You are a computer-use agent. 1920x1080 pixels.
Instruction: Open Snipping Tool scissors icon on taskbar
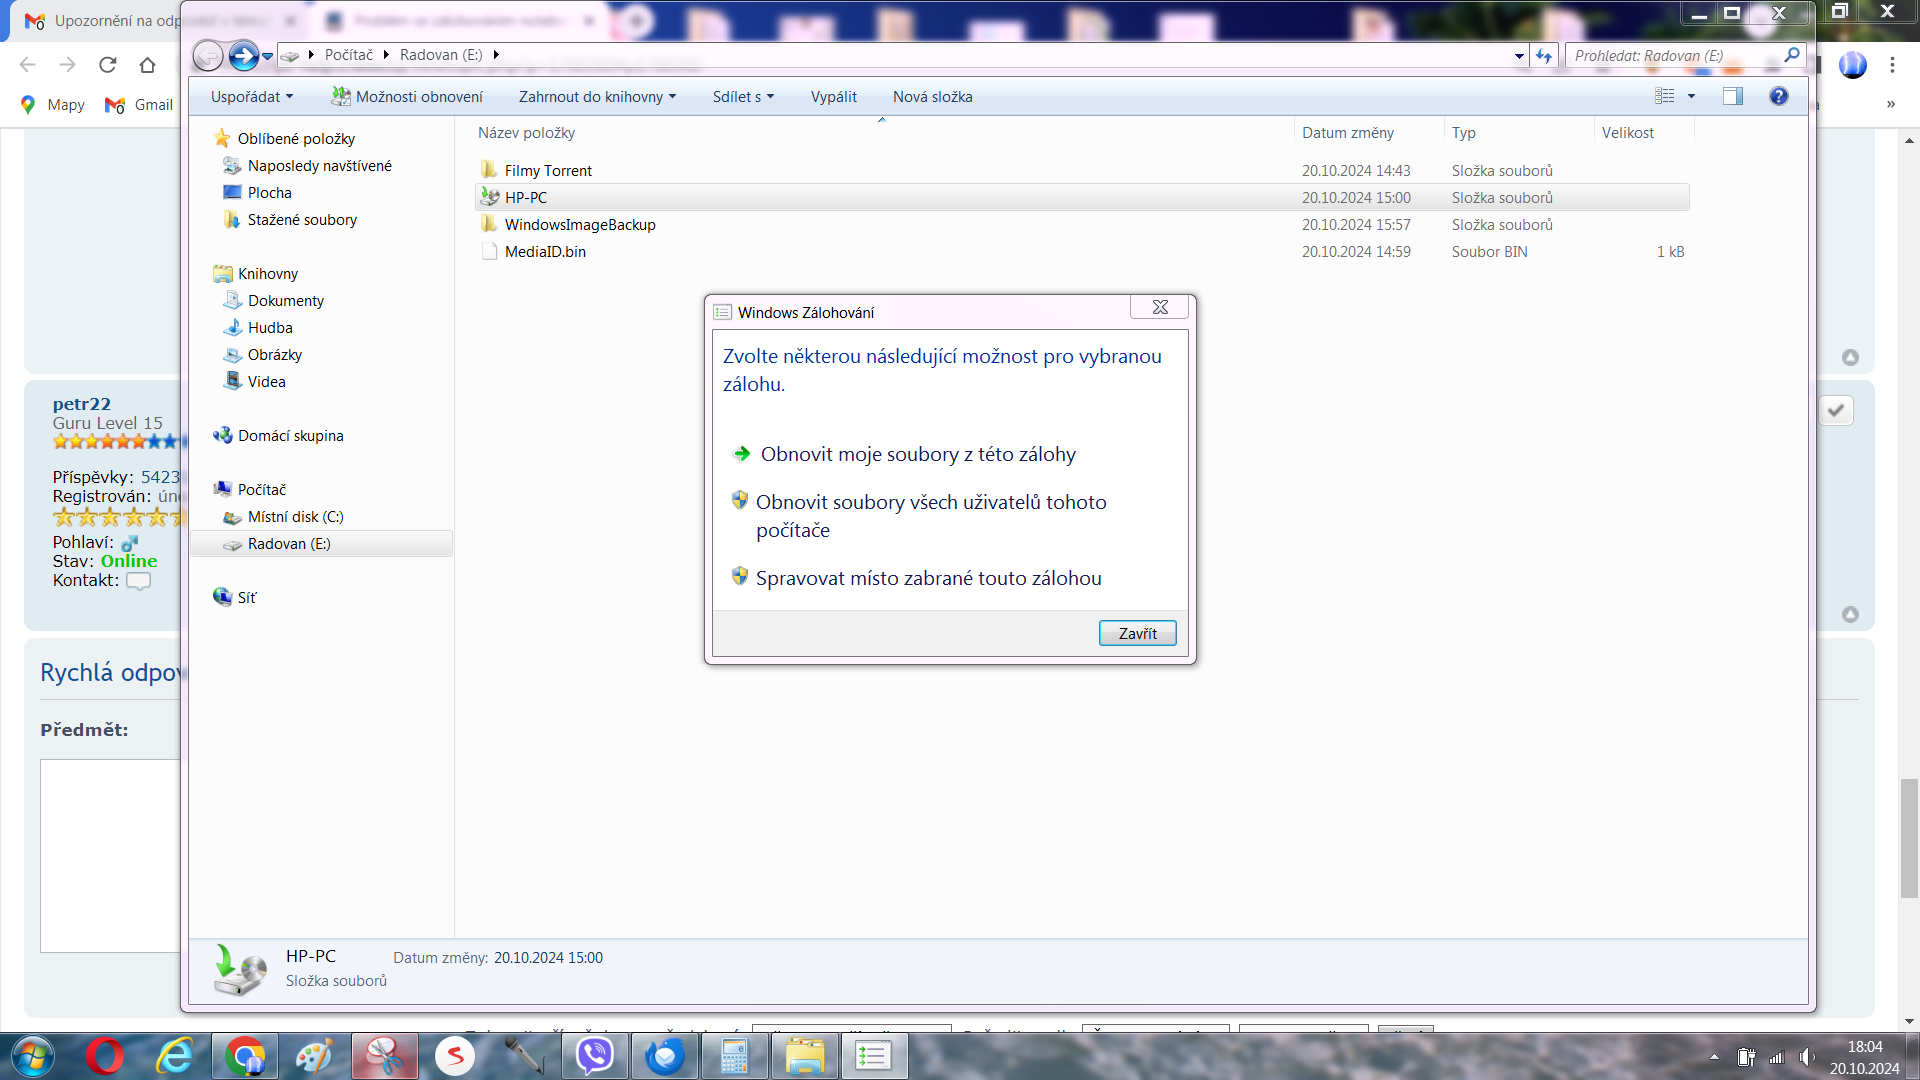coord(384,1056)
